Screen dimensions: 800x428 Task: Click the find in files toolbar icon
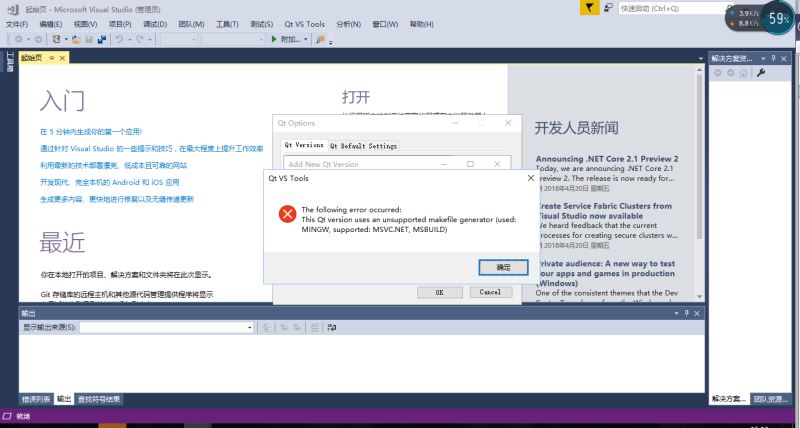(x=320, y=39)
